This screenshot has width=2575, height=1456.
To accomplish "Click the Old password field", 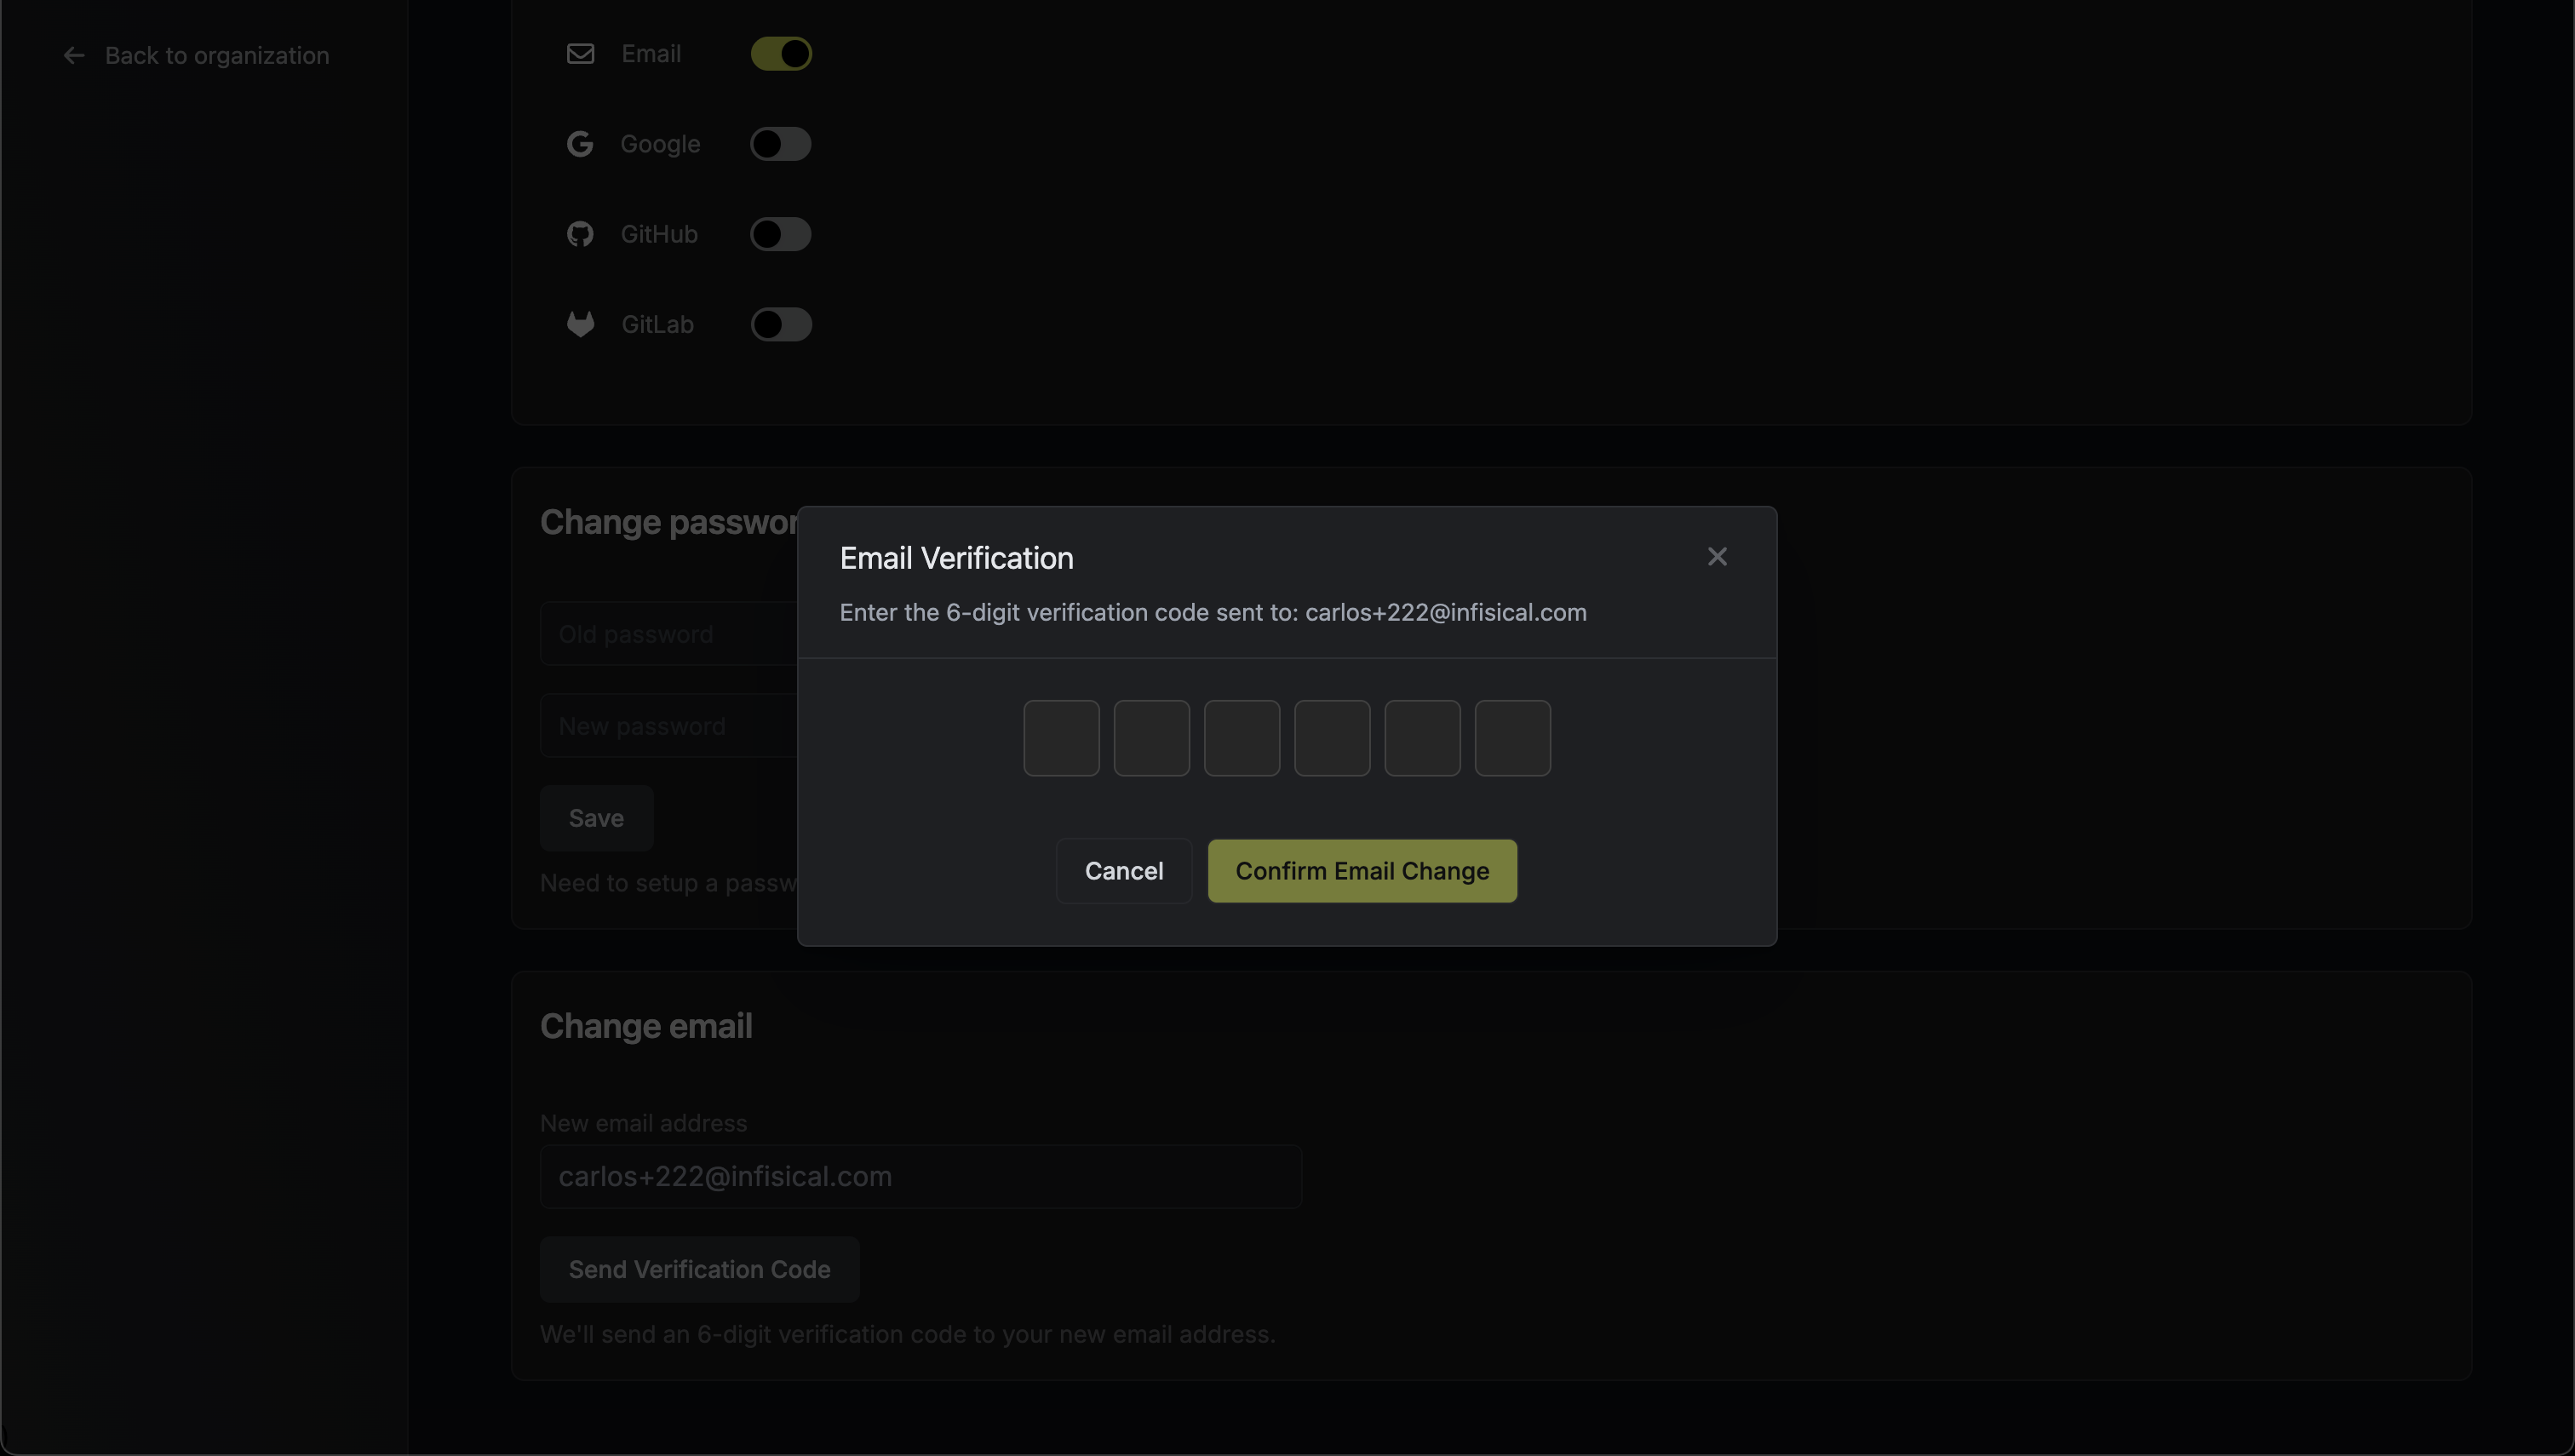I will pyautogui.click(x=669, y=634).
